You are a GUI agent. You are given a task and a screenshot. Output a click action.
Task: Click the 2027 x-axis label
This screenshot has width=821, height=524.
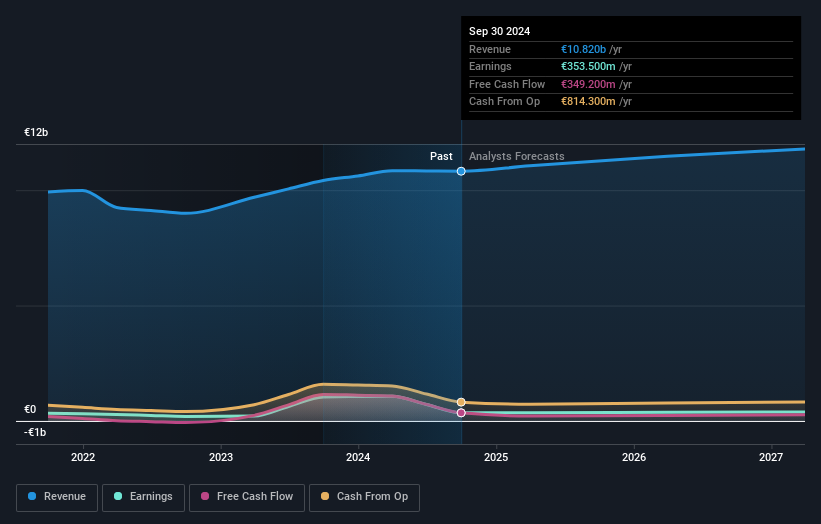771,457
